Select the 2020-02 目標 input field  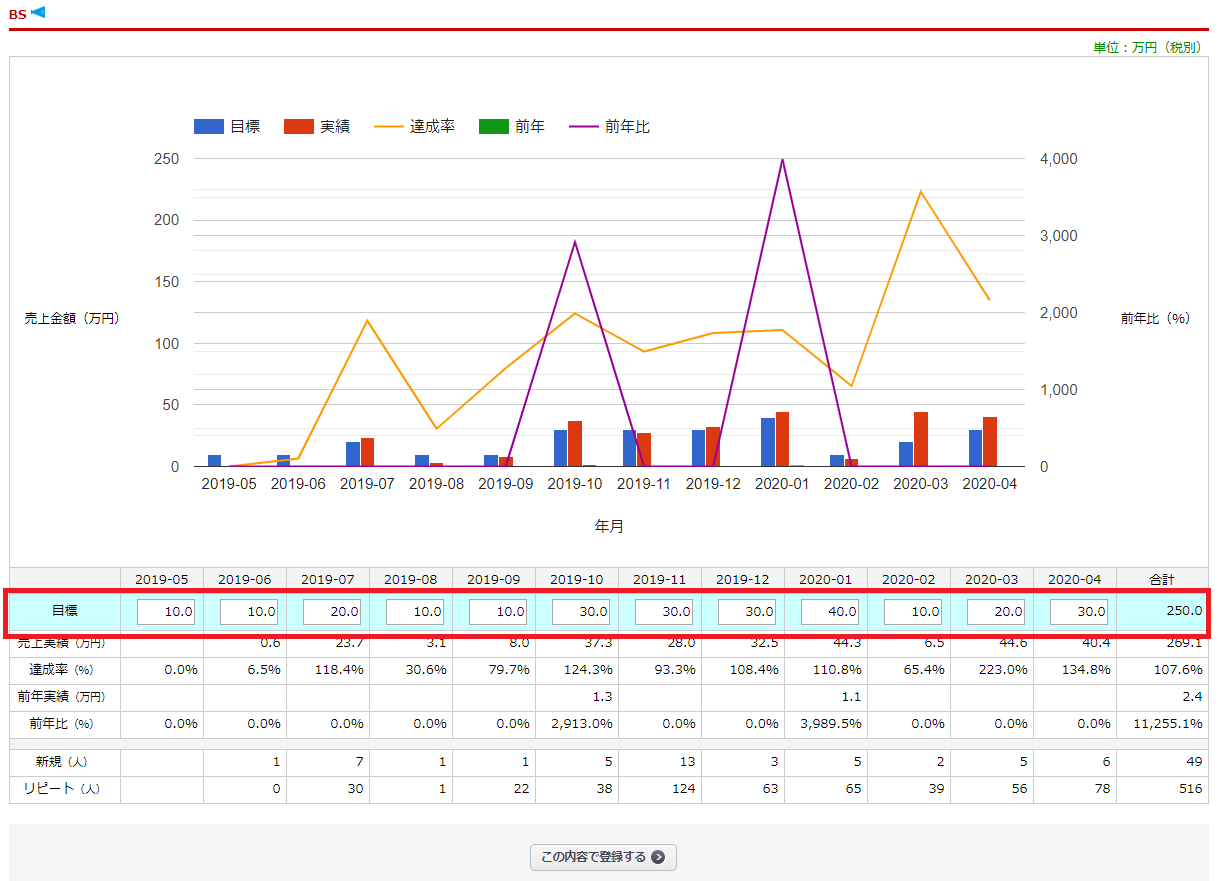click(913, 611)
